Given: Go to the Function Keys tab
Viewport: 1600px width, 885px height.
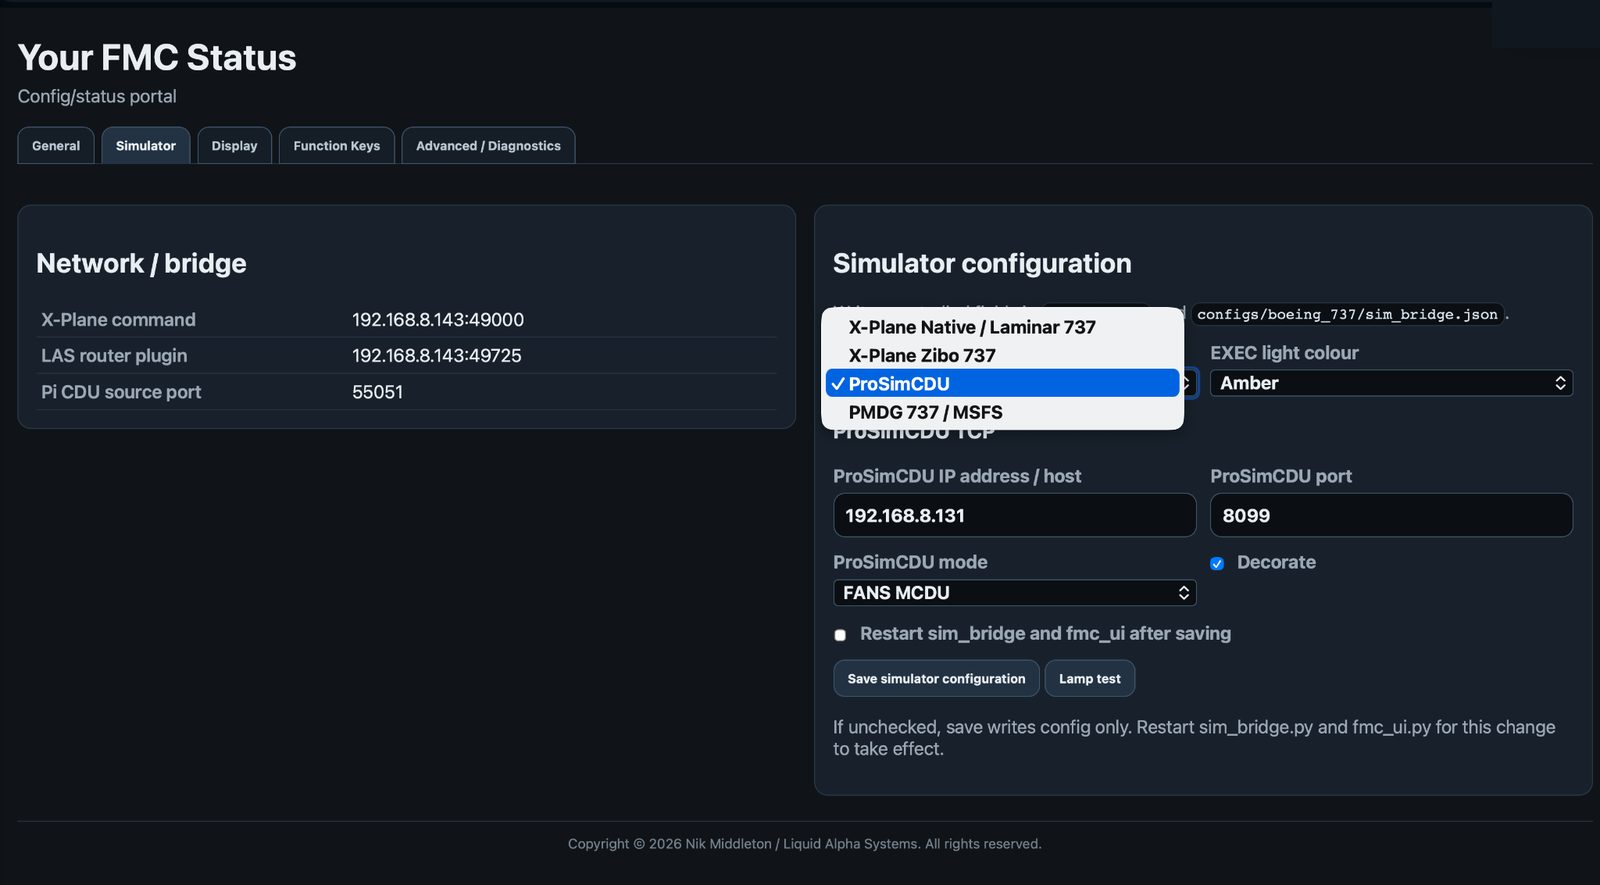Looking at the screenshot, I should point(337,145).
